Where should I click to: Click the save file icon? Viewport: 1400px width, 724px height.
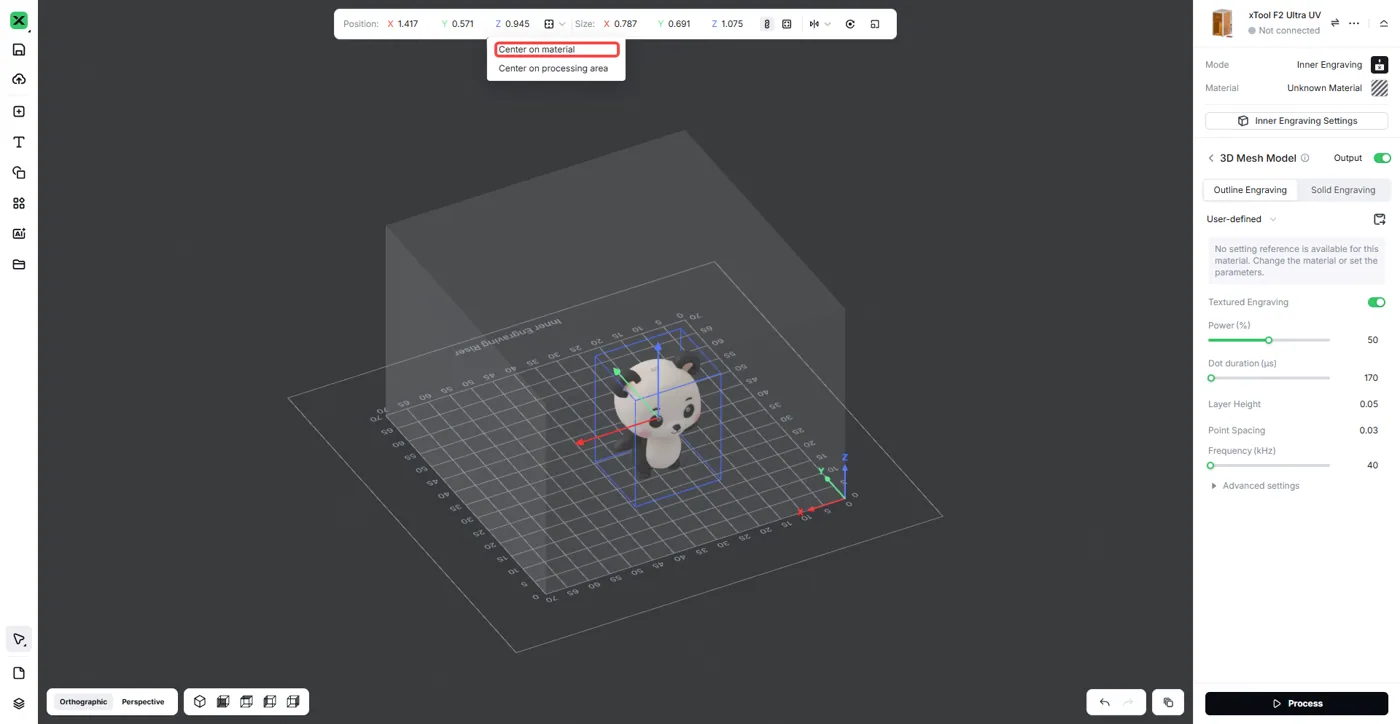pyautogui.click(x=18, y=49)
